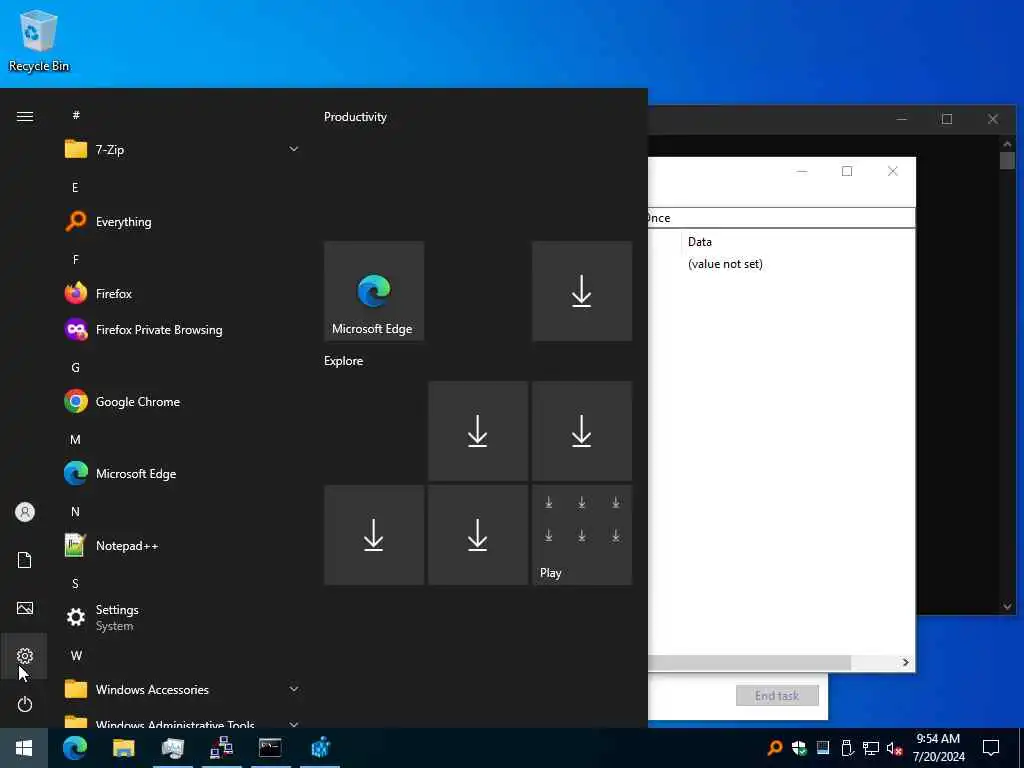The height and width of the screenshot is (768, 1024).
Task: Open Settings System entry in app list
Action: tap(182, 617)
